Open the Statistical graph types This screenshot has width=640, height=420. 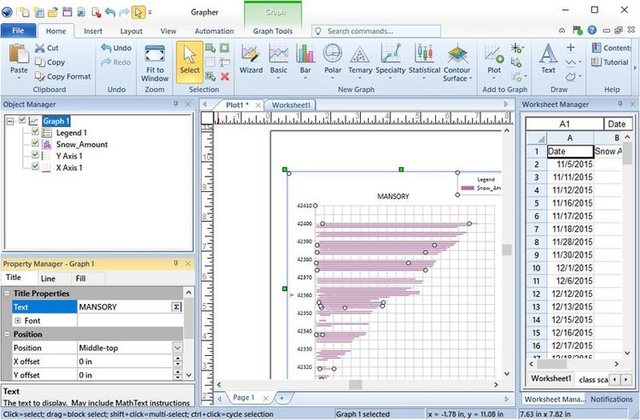424,60
